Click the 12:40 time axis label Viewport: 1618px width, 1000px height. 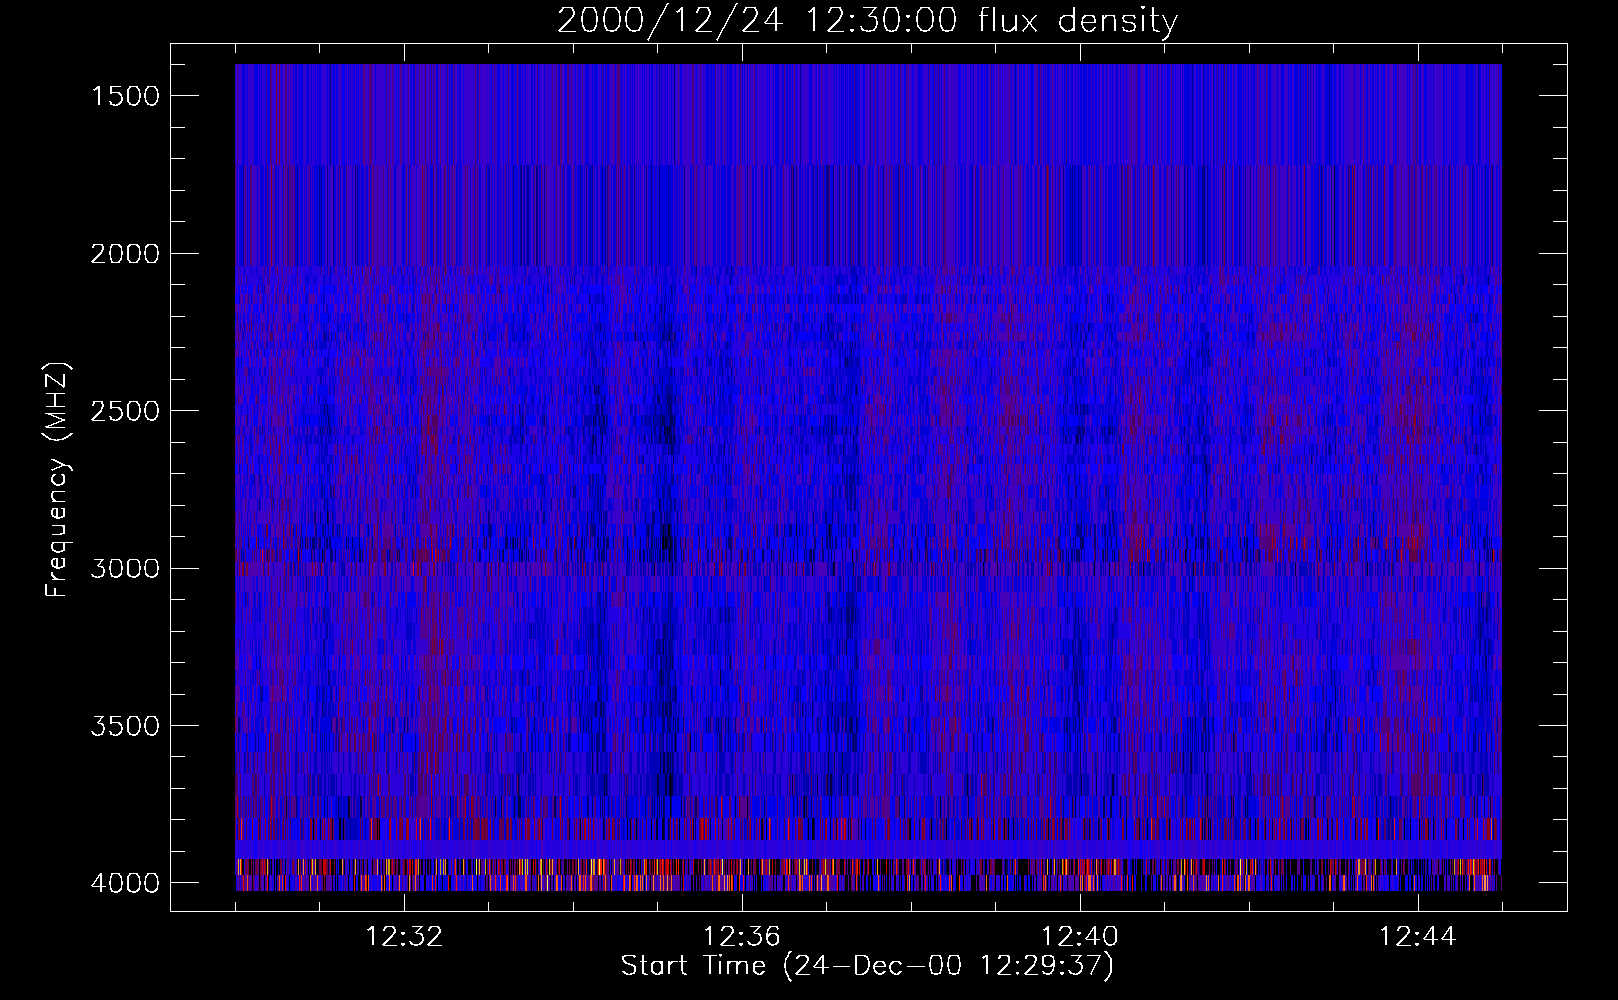tap(1080, 937)
